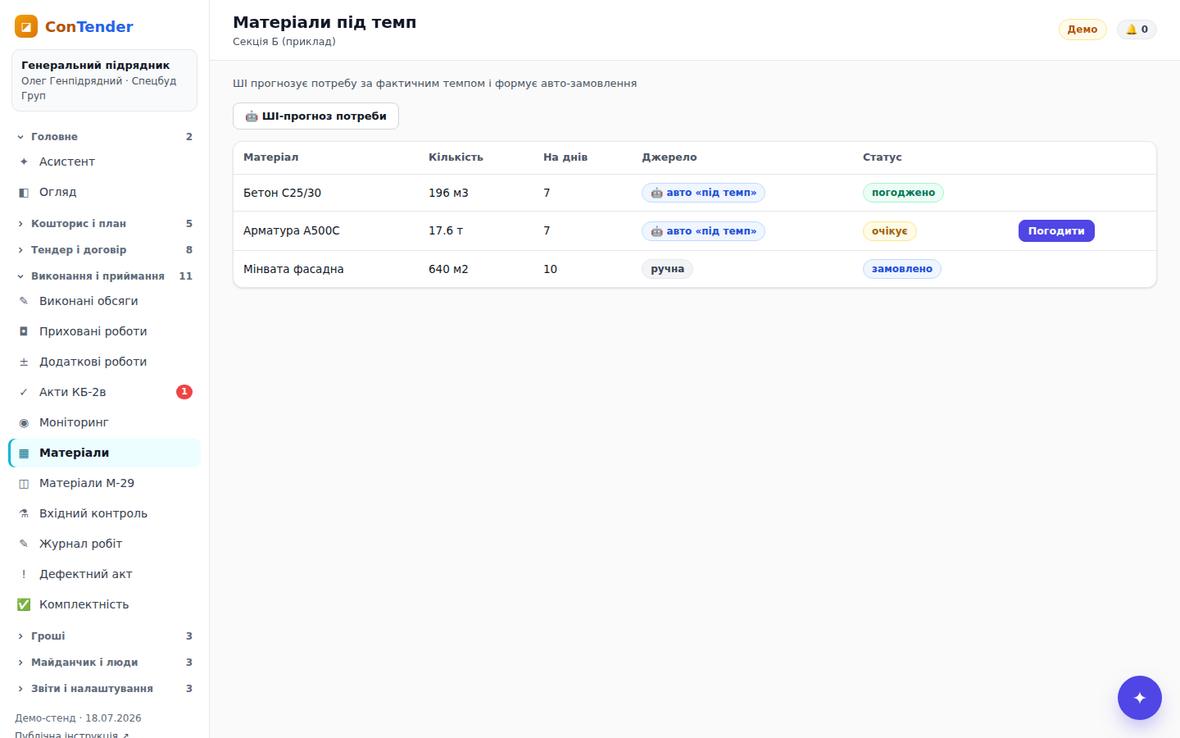
Task: Click the Моніторинг circle icon
Action: coord(23,423)
